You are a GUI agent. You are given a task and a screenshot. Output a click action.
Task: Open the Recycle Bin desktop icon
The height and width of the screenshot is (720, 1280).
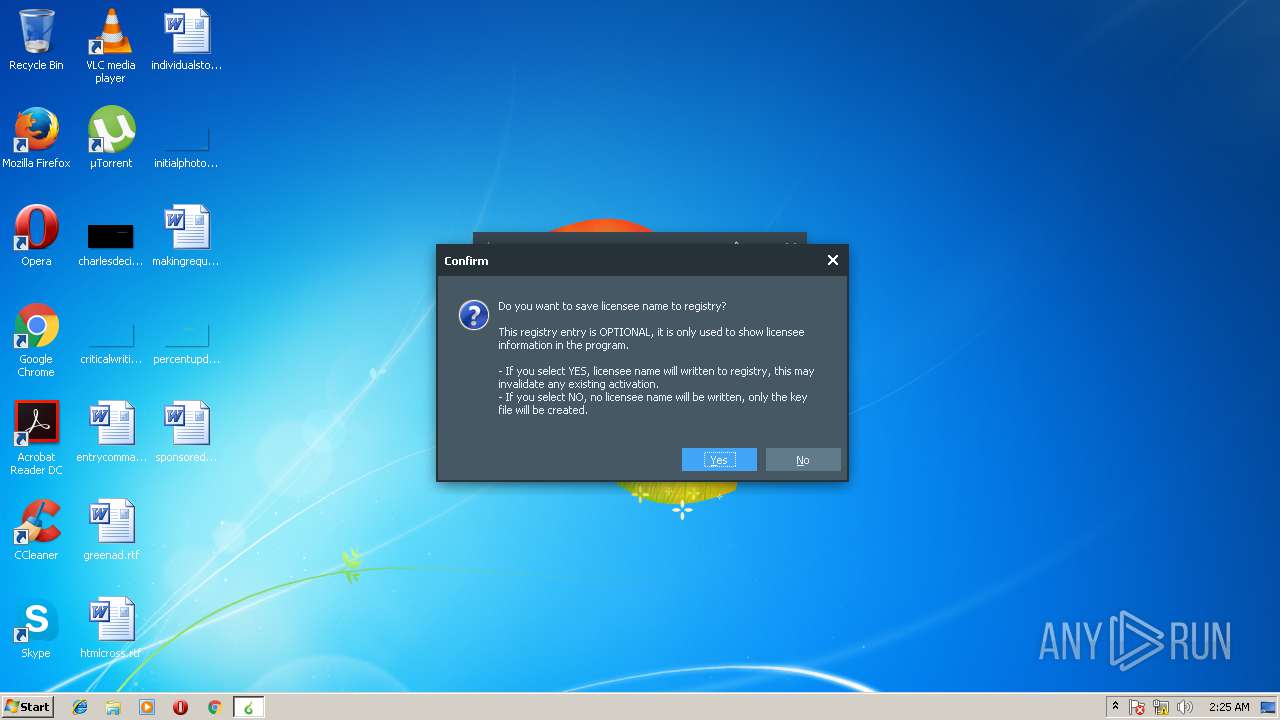coord(36,40)
